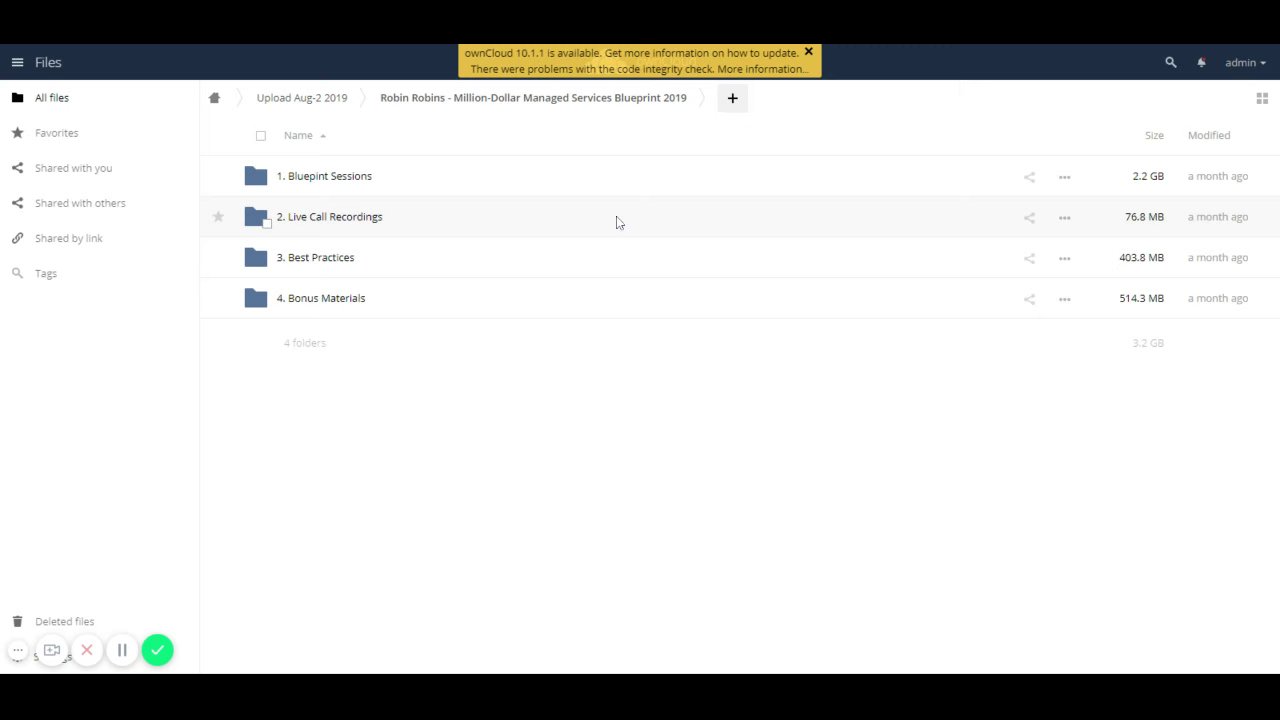Click the 3.2 GB total size
1280x720 pixels.
tap(1148, 343)
